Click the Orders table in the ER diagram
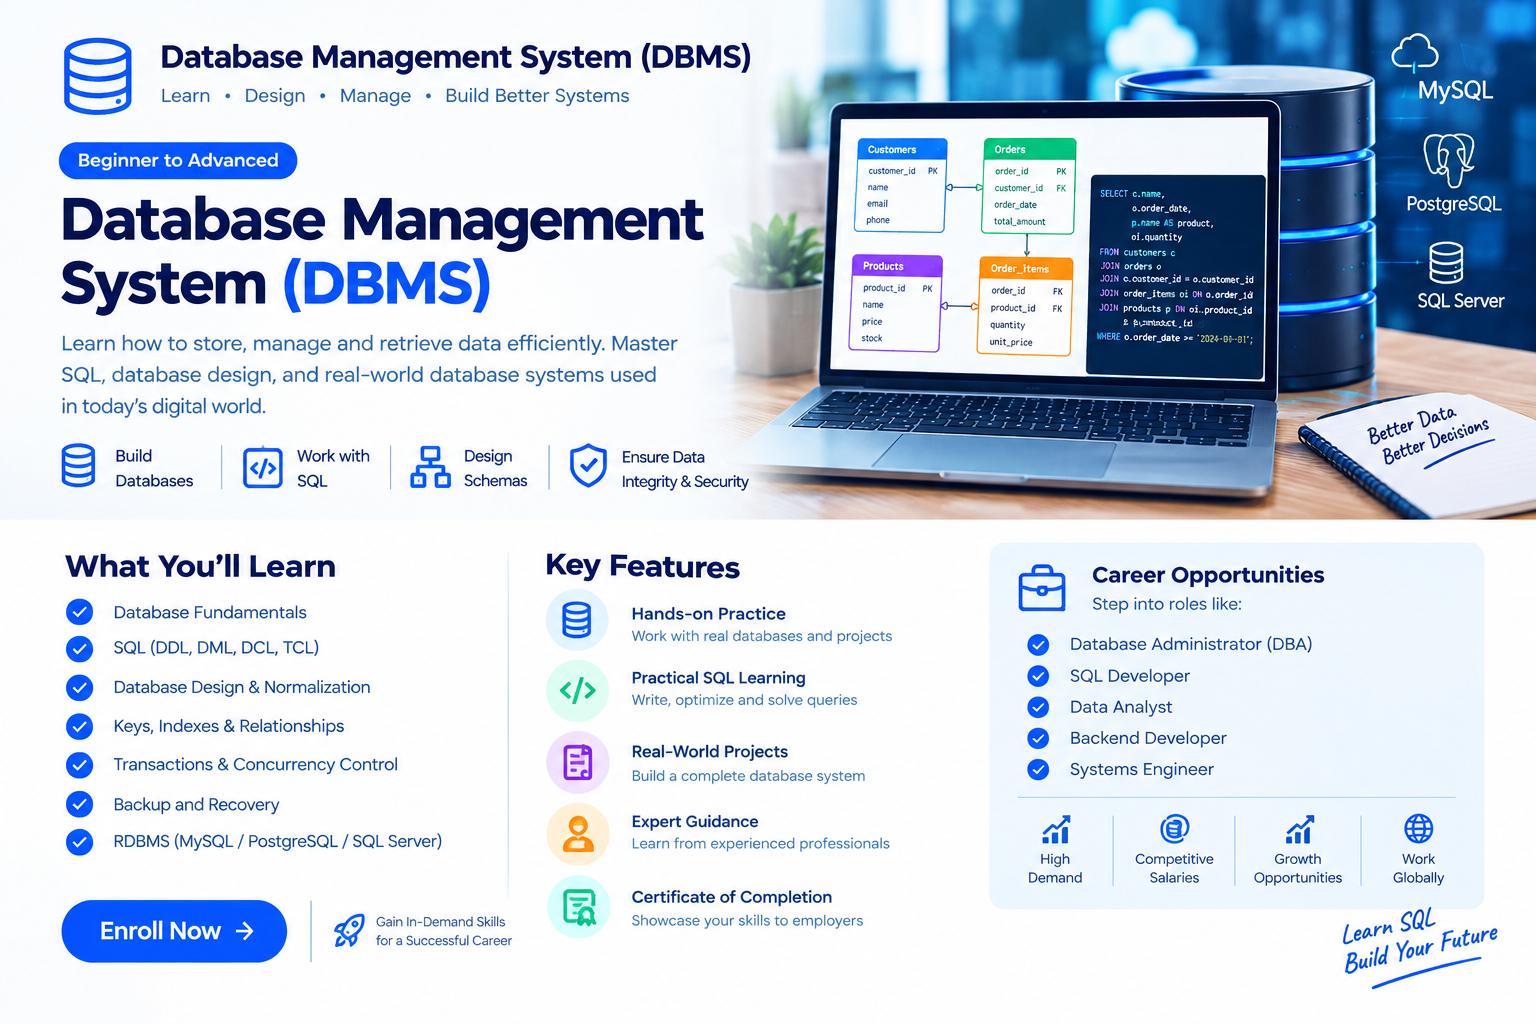The height and width of the screenshot is (1024, 1536). click(x=1029, y=186)
